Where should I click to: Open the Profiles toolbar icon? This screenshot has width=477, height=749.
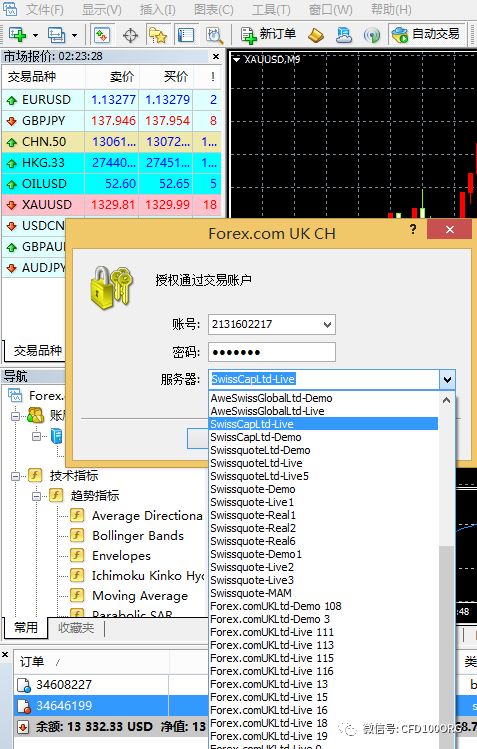(56, 35)
